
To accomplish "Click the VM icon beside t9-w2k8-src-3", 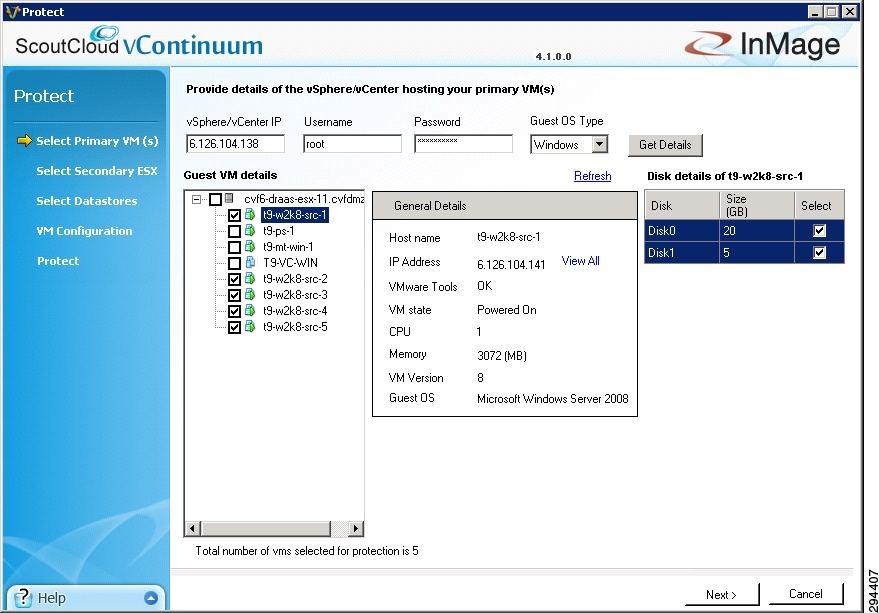I will [x=251, y=294].
